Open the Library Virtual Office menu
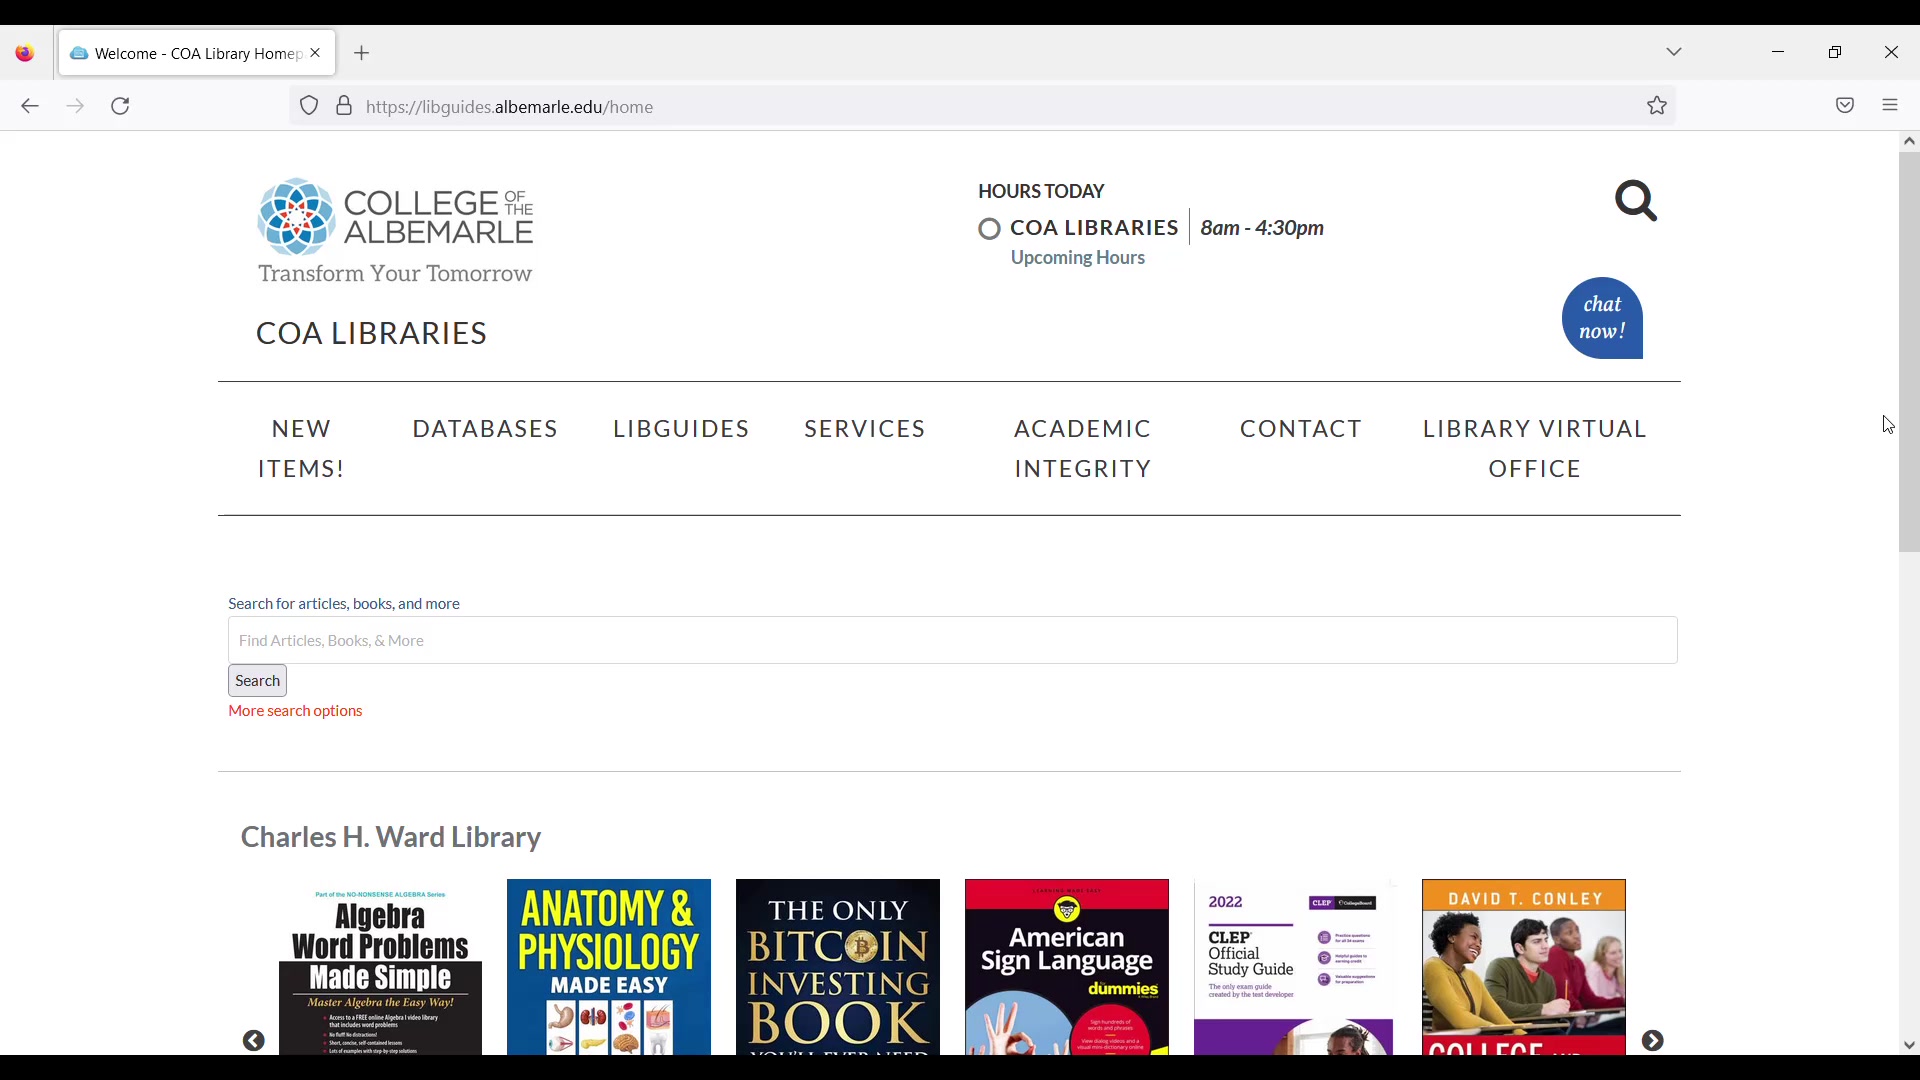The width and height of the screenshot is (1920, 1080). (x=1536, y=449)
